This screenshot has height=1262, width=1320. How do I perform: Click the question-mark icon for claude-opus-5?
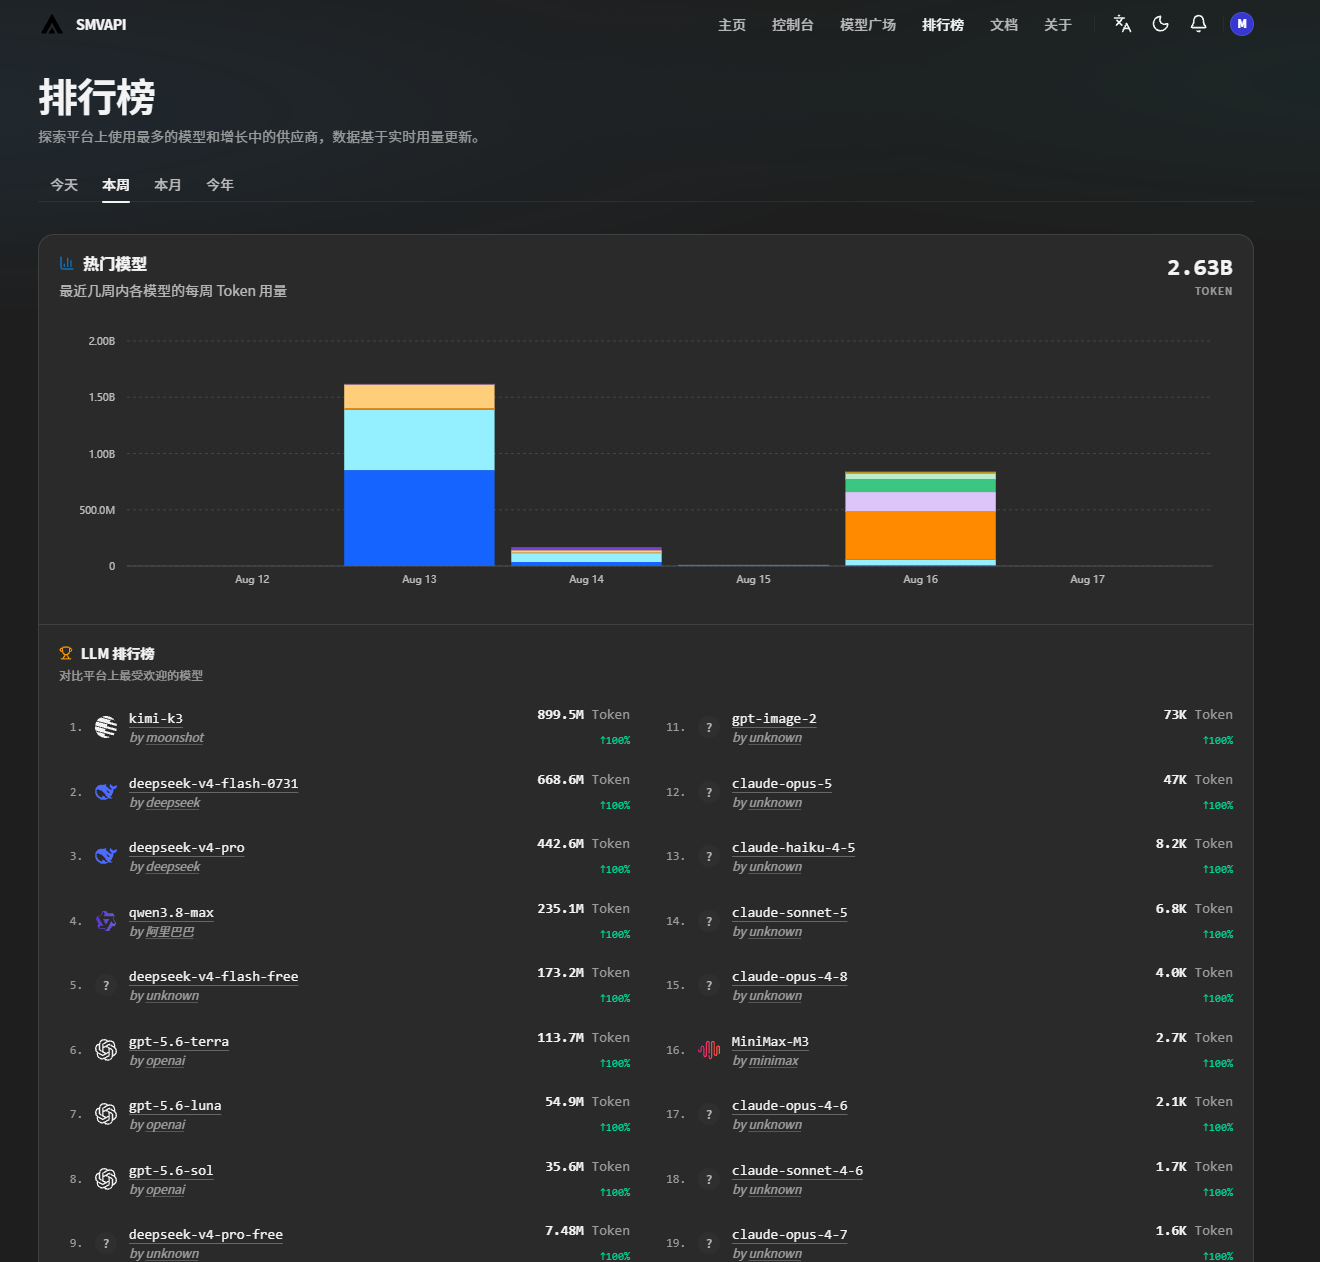click(x=709, y=792)
